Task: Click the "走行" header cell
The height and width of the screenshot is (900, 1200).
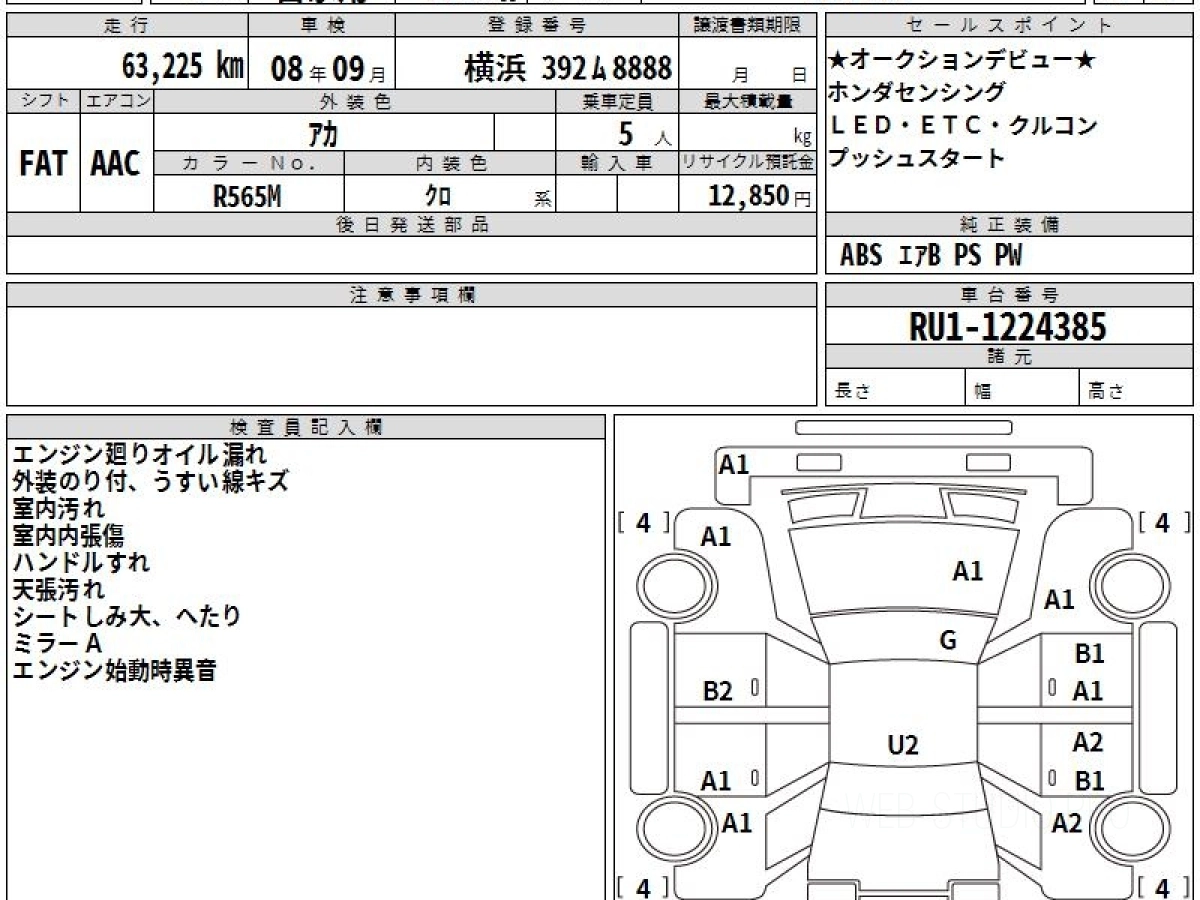Action: [125, 26]
